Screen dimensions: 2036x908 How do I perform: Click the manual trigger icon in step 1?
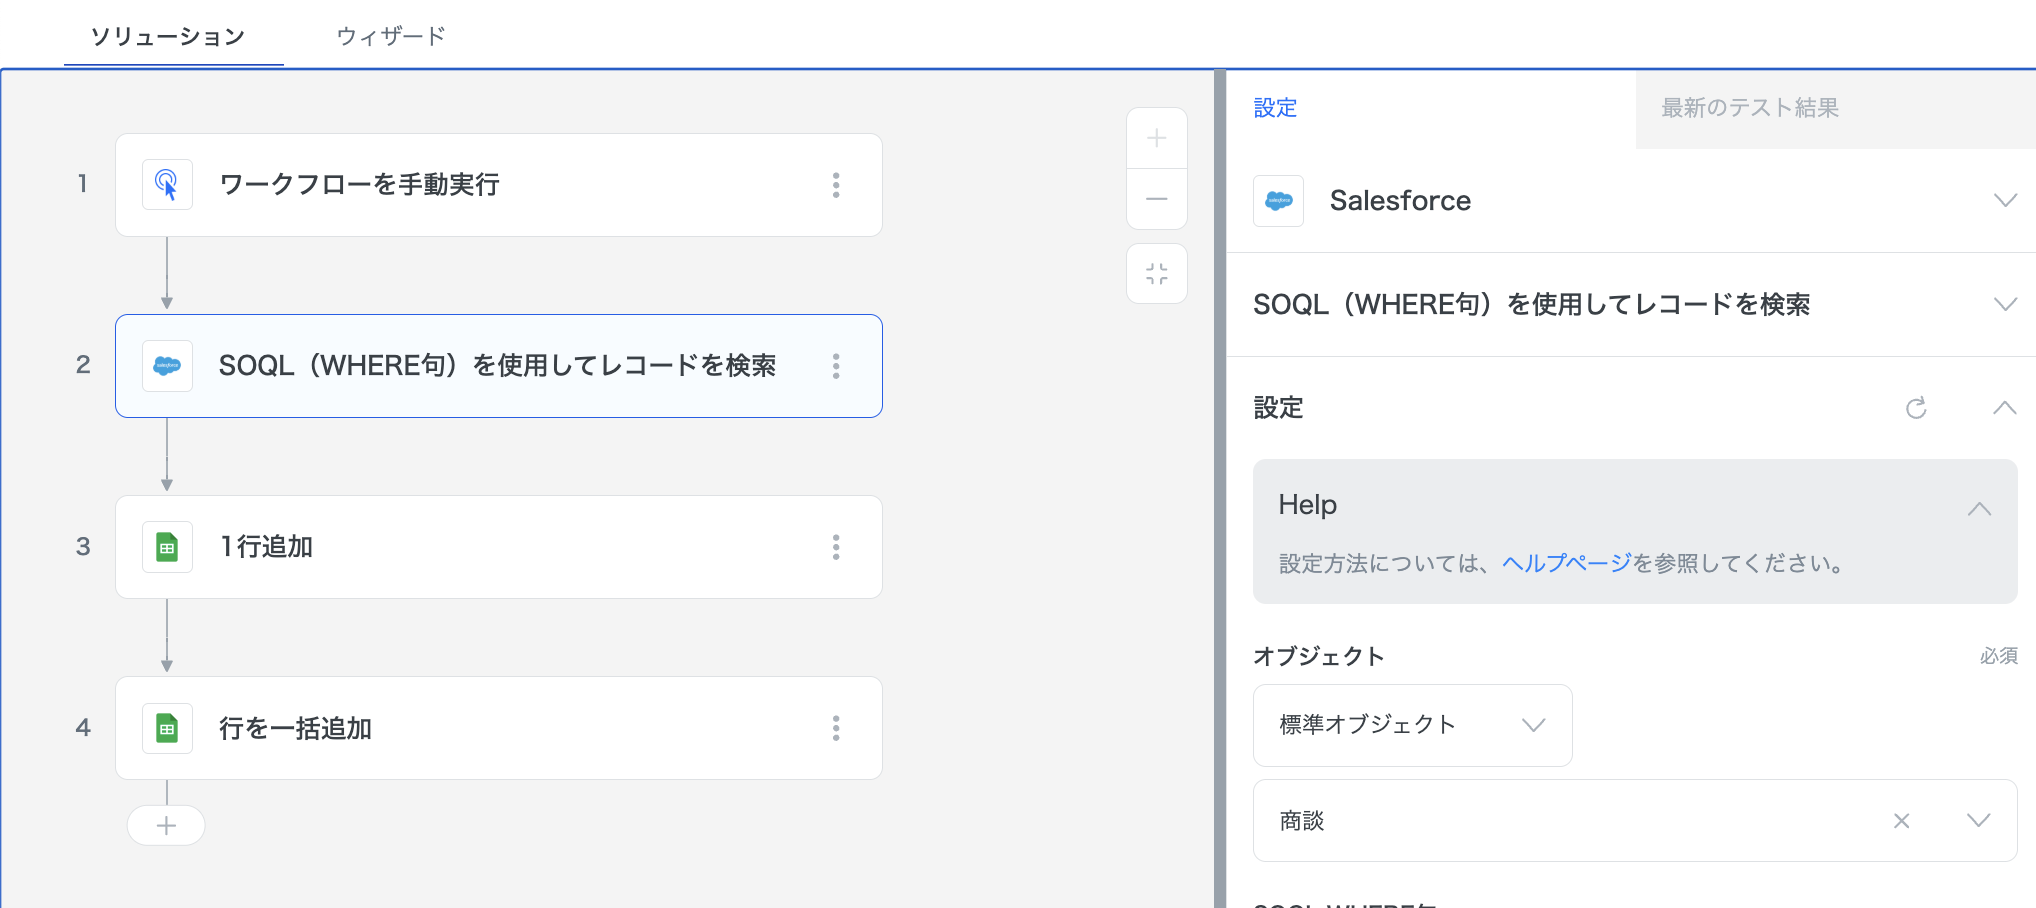(167, 185)
